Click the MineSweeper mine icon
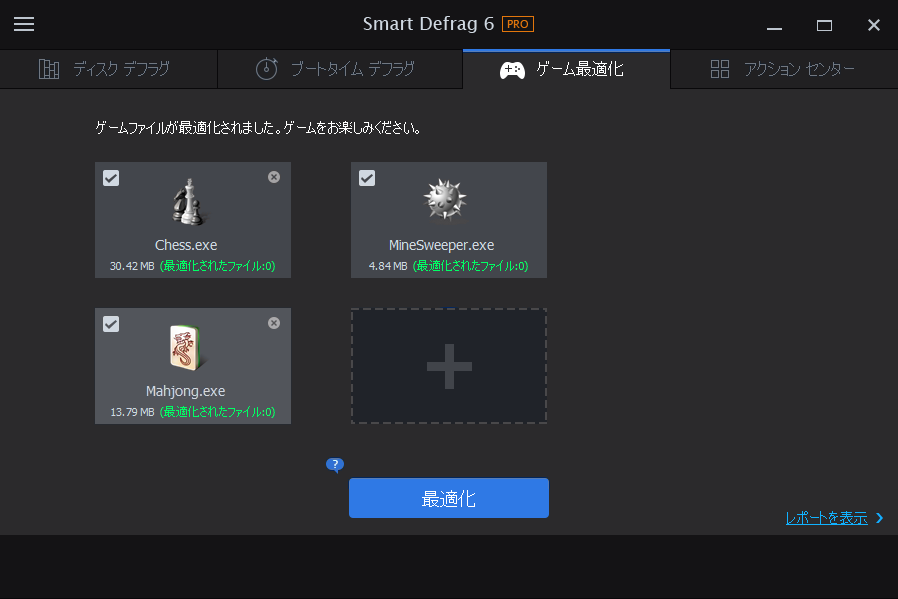This screenshot has width=898, height=599. (x=445, y=200)
